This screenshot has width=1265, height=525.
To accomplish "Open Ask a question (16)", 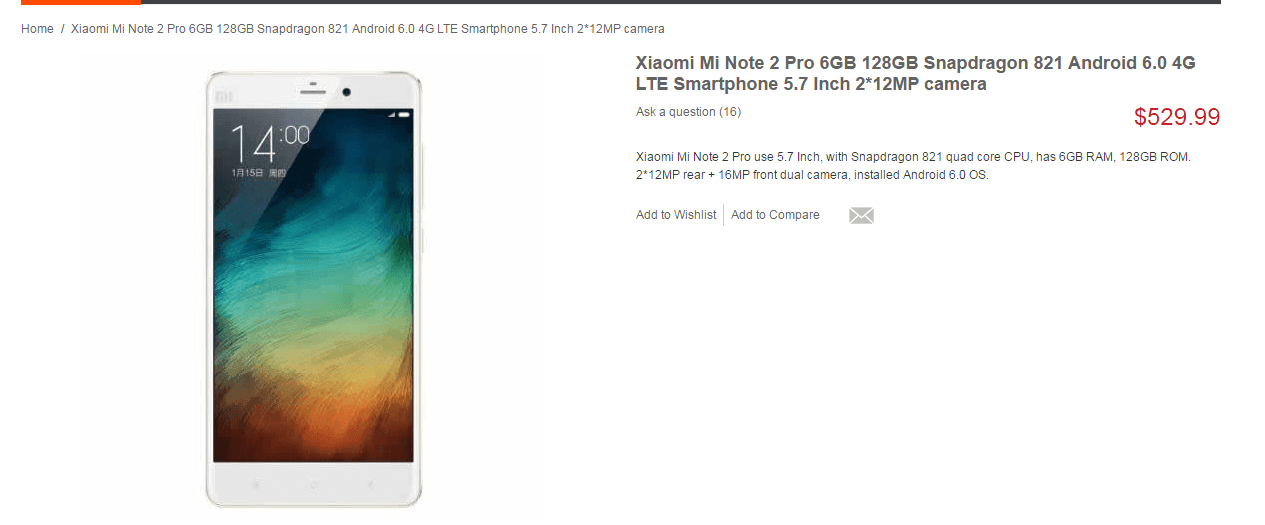I will coord(688,112).
